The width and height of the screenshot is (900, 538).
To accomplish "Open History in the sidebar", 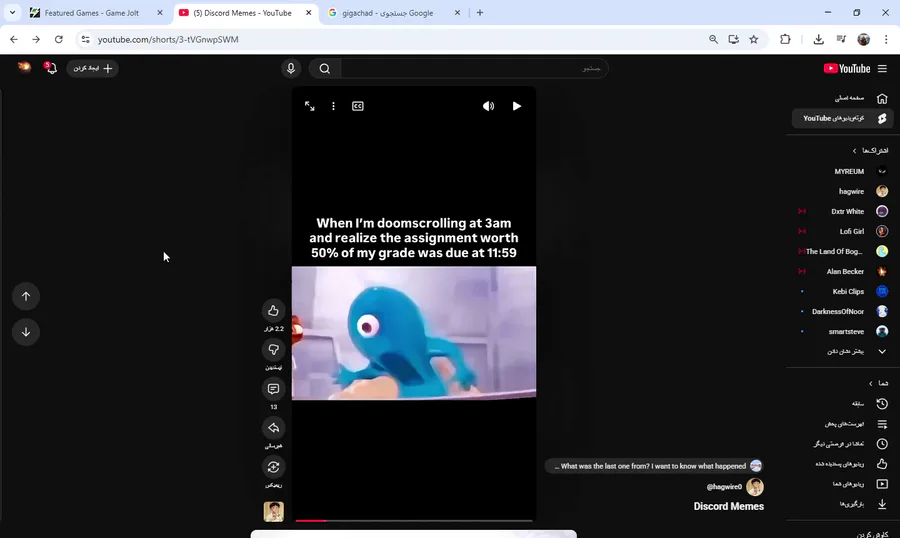I will click(843, 404).
